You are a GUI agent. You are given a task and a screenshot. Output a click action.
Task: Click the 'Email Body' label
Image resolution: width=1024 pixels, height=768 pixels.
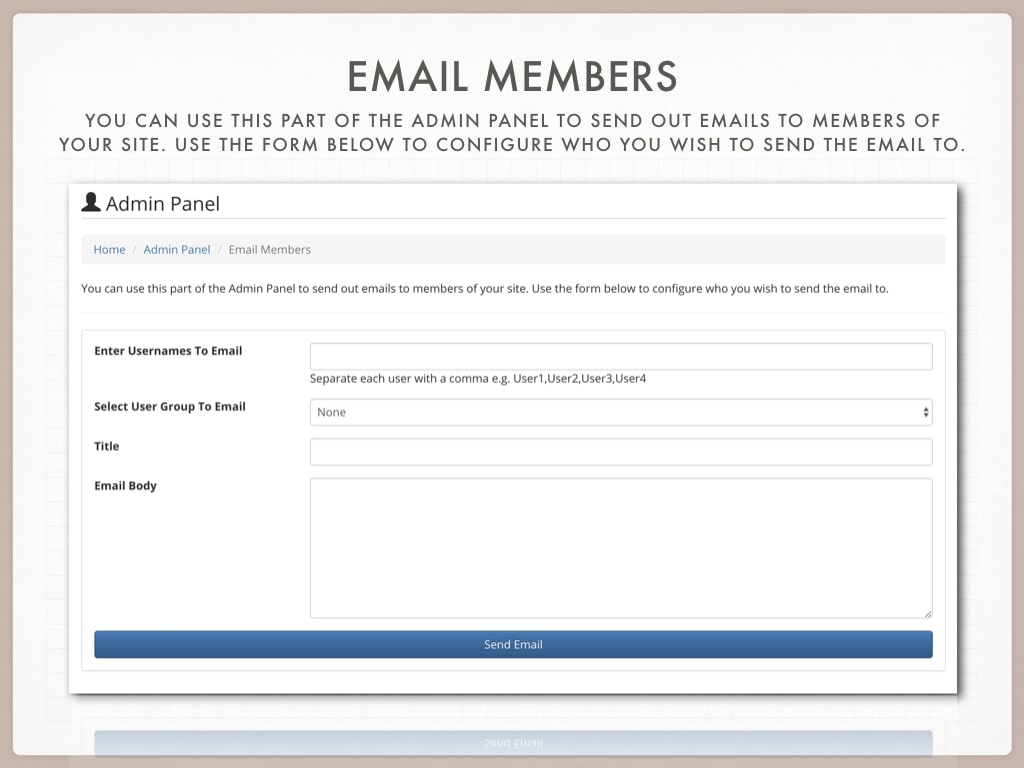pyautogui.click(x=125, y=486)
